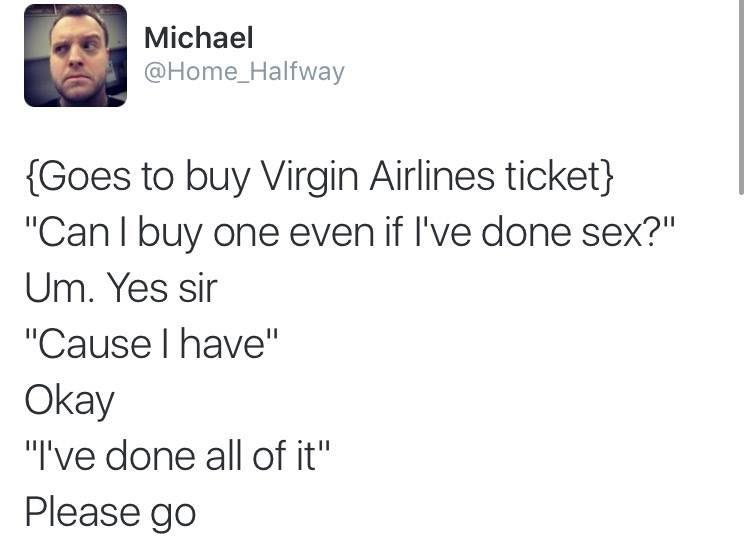The width and height of the screenshot is (750, 542).
Task: Click the display name Michael
Action: click(x=199, y=37)
